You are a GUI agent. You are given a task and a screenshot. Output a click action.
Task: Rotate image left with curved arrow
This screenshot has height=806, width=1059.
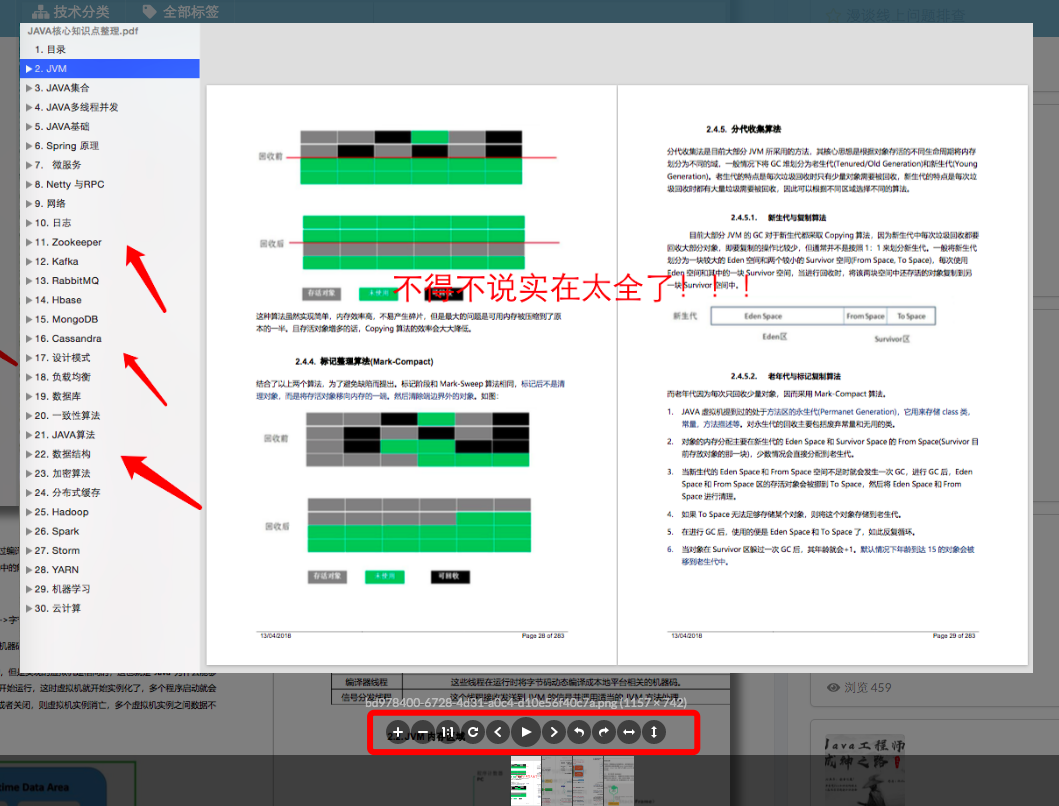tap(579, 732)
